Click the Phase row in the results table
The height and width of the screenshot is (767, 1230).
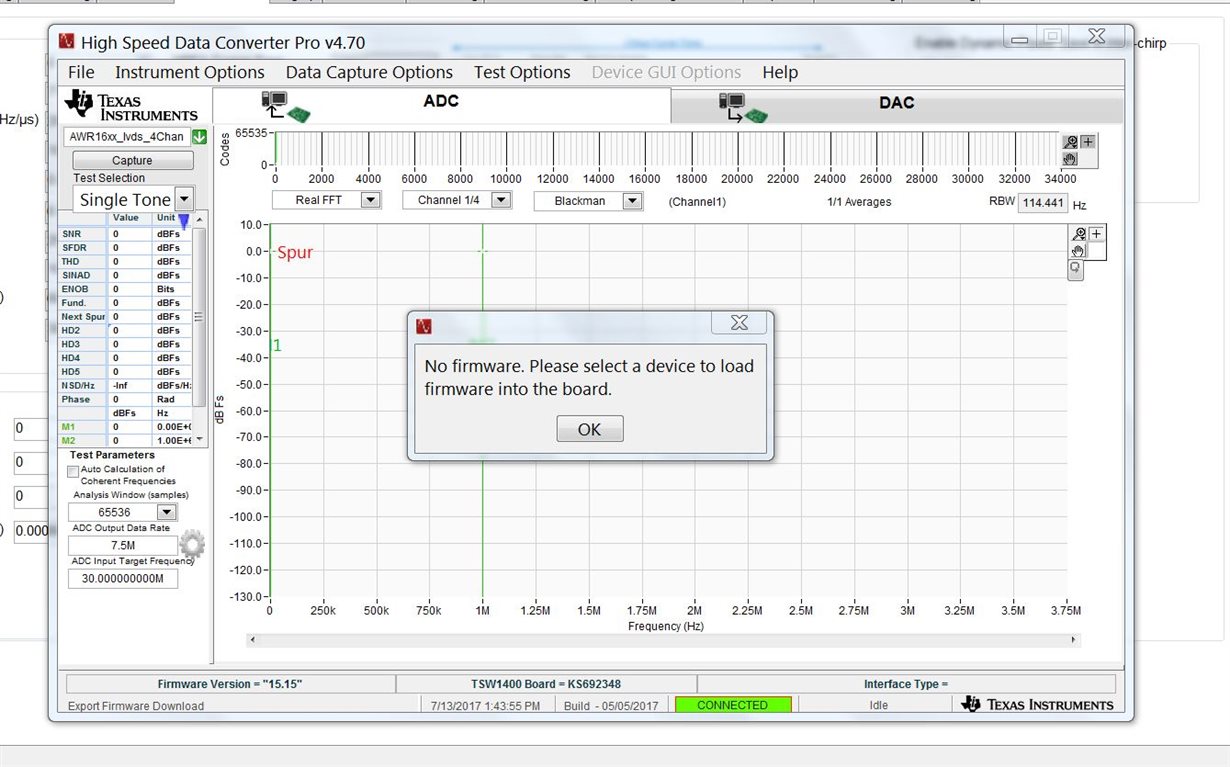pos(125,399)
